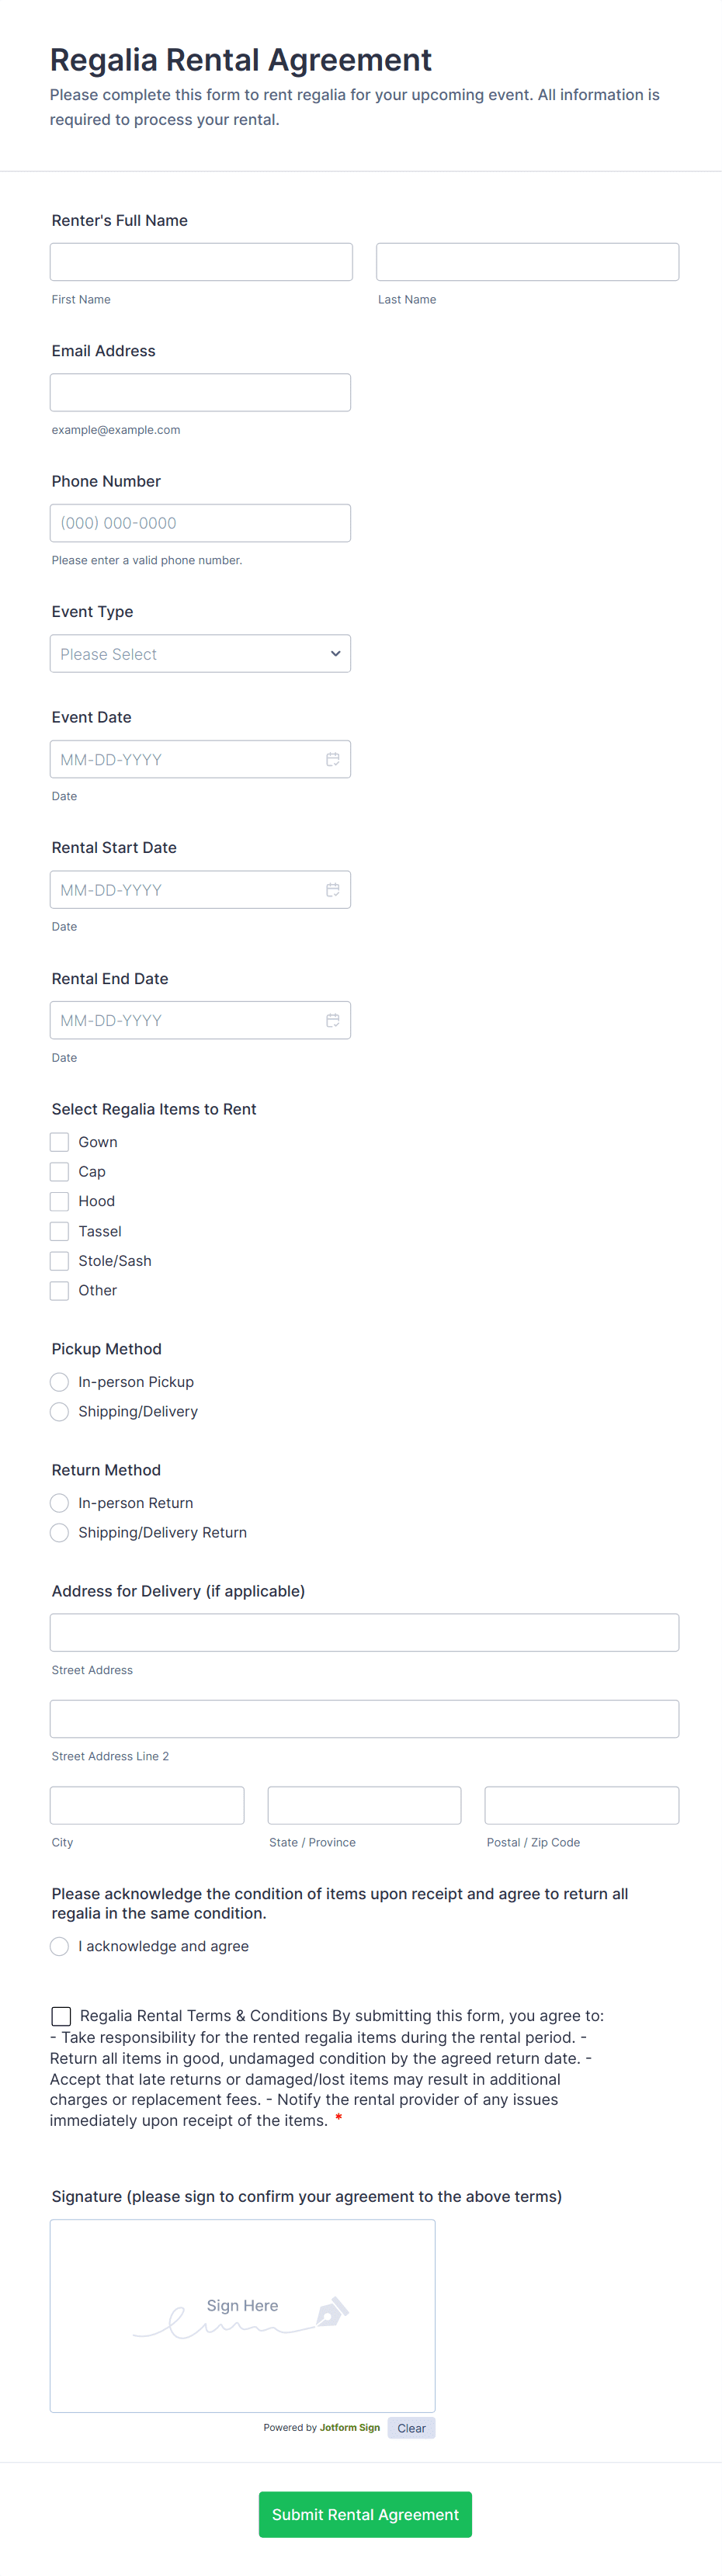Image resolution: width=722 pixels, height=2576 pixels.
Task: Open the Rental Start Date calendar icon
Action: (x=332, y=889)
